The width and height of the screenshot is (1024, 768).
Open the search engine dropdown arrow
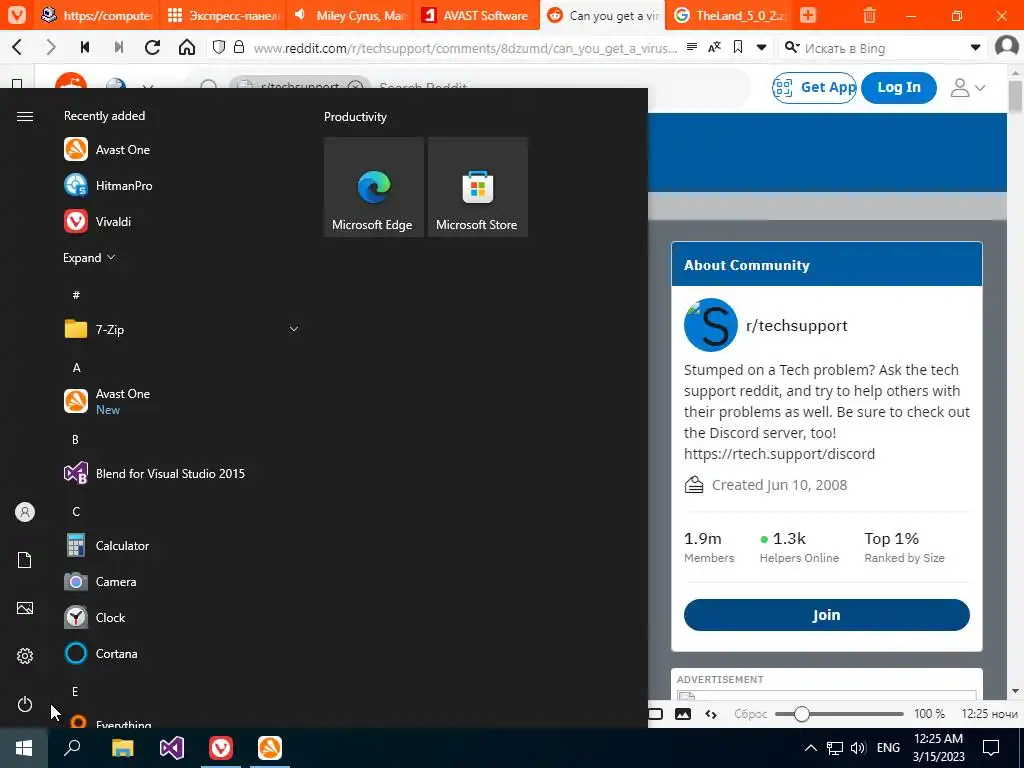tap(975, 47)
